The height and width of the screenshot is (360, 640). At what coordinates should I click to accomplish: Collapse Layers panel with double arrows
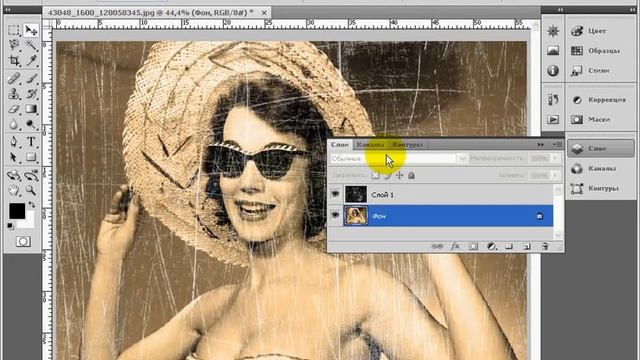(x=540, y=144)
